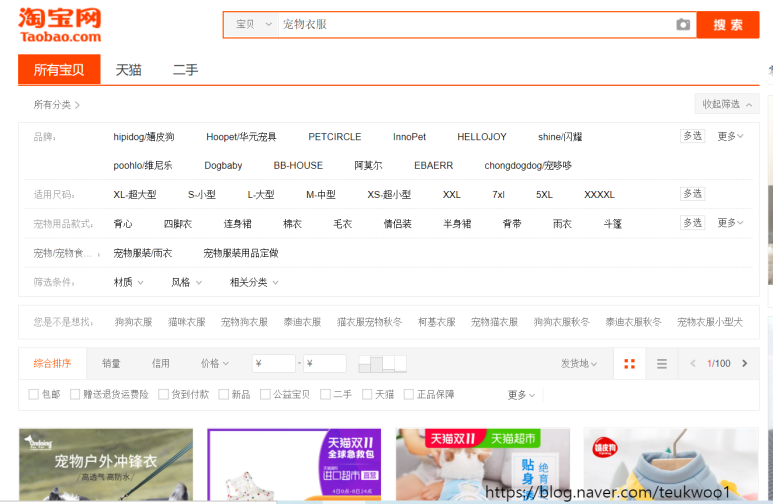The width and height of the screenshot is (773, 504).
Task: Click the orange 搜索 search button
Action: [728, 25]
